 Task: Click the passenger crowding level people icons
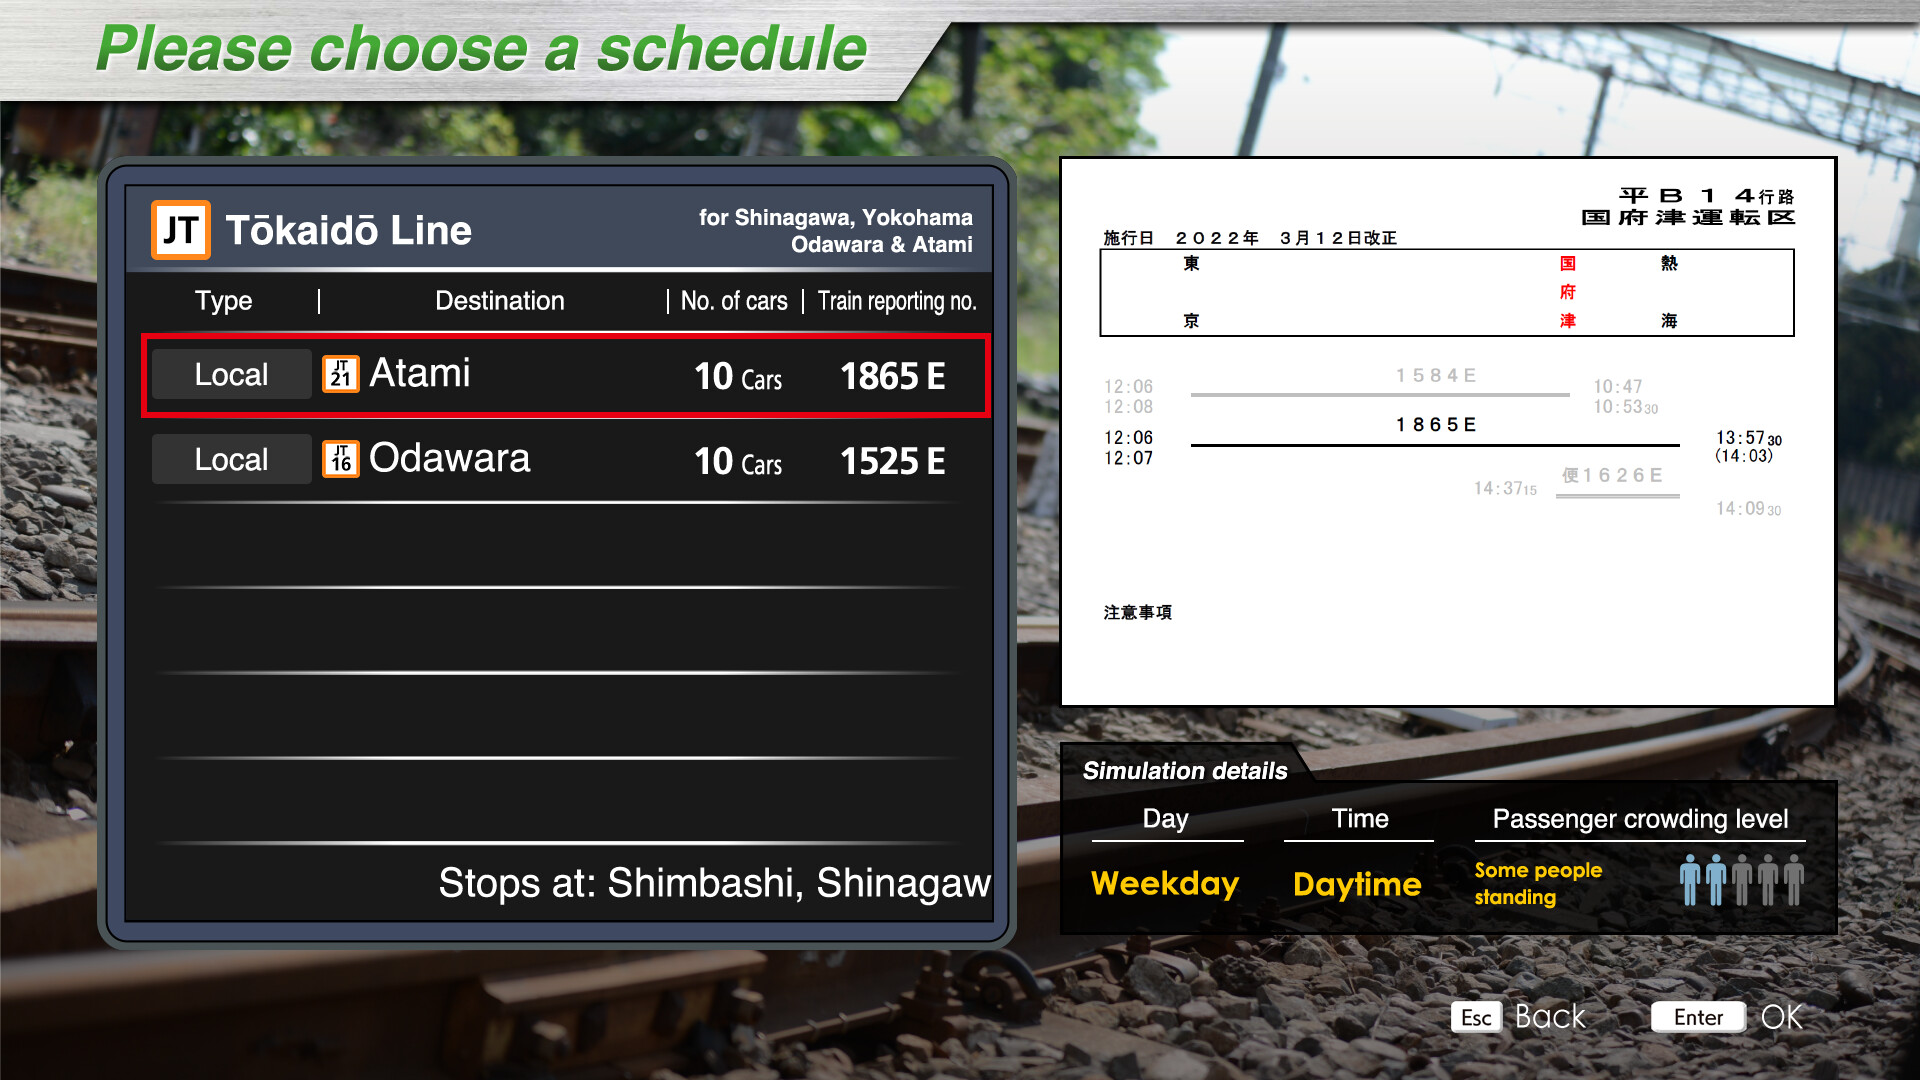1741,881
